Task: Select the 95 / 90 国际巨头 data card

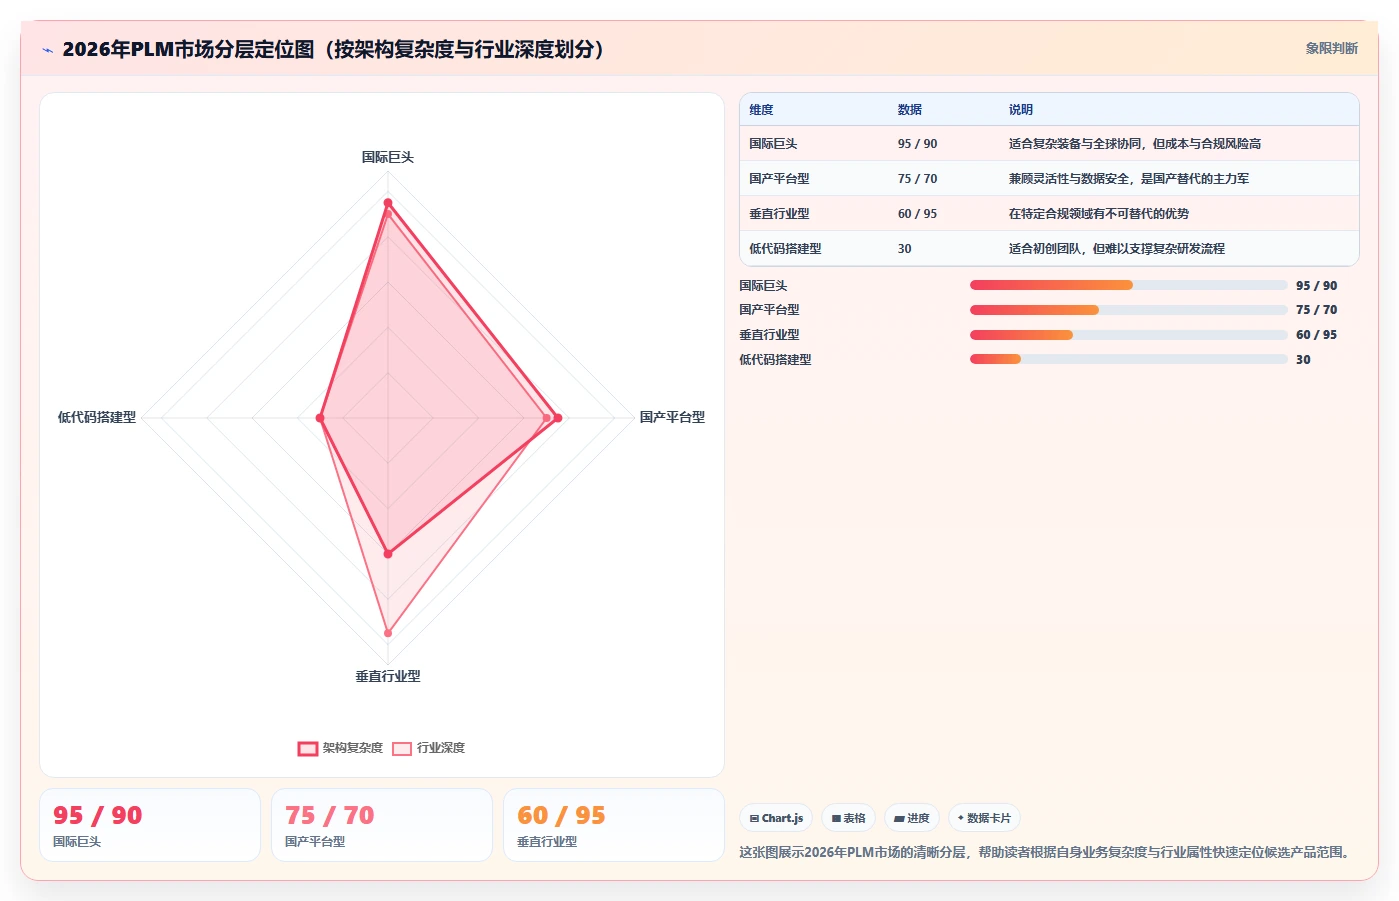Action: [x=150, y=825]
